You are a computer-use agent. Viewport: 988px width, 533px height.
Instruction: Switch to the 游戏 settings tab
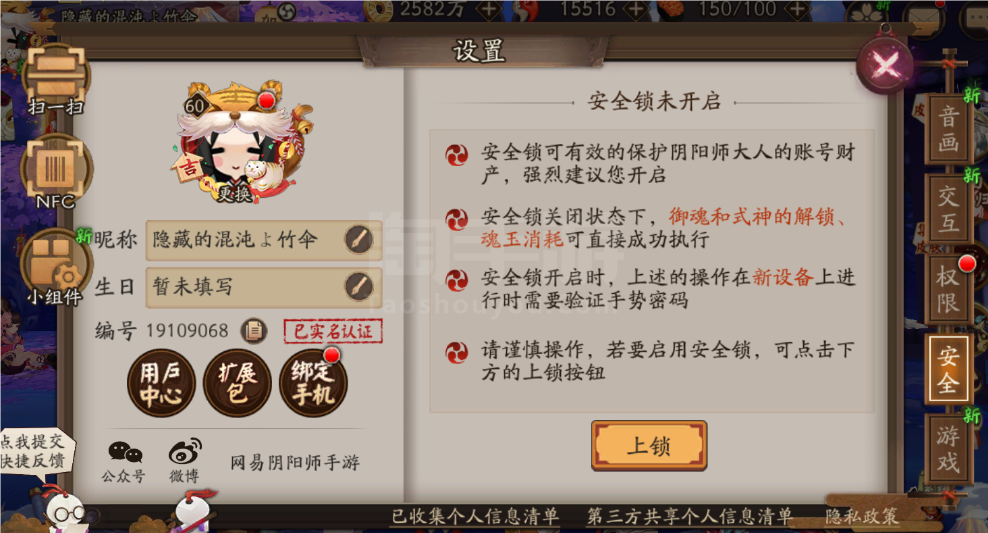(x=948, y=449)
